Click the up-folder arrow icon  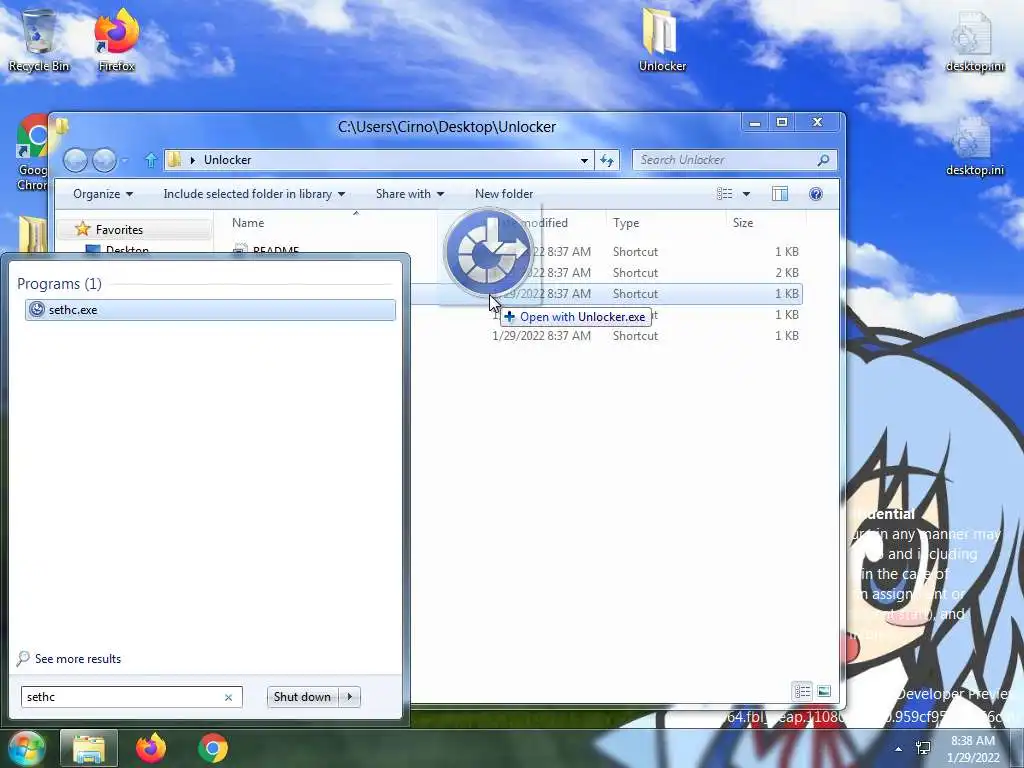[151, 160]
